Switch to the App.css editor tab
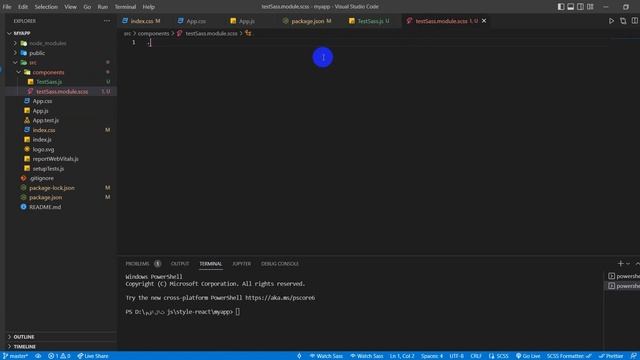Viewport: 640px width, 360px height. 196,21
